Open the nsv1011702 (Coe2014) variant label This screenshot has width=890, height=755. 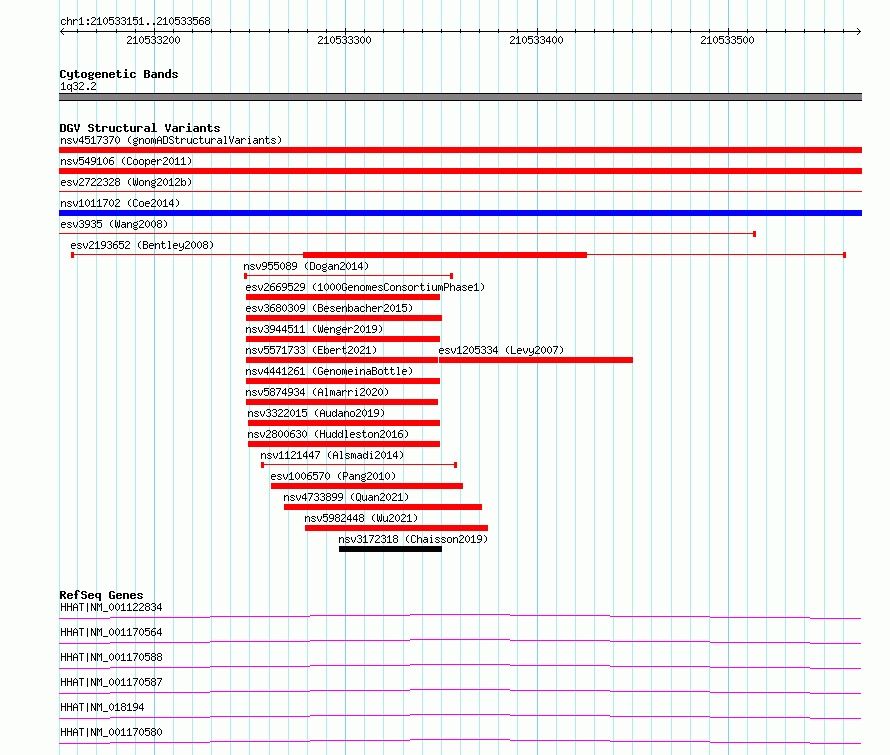pyautogui.click(x=120, y=203)
